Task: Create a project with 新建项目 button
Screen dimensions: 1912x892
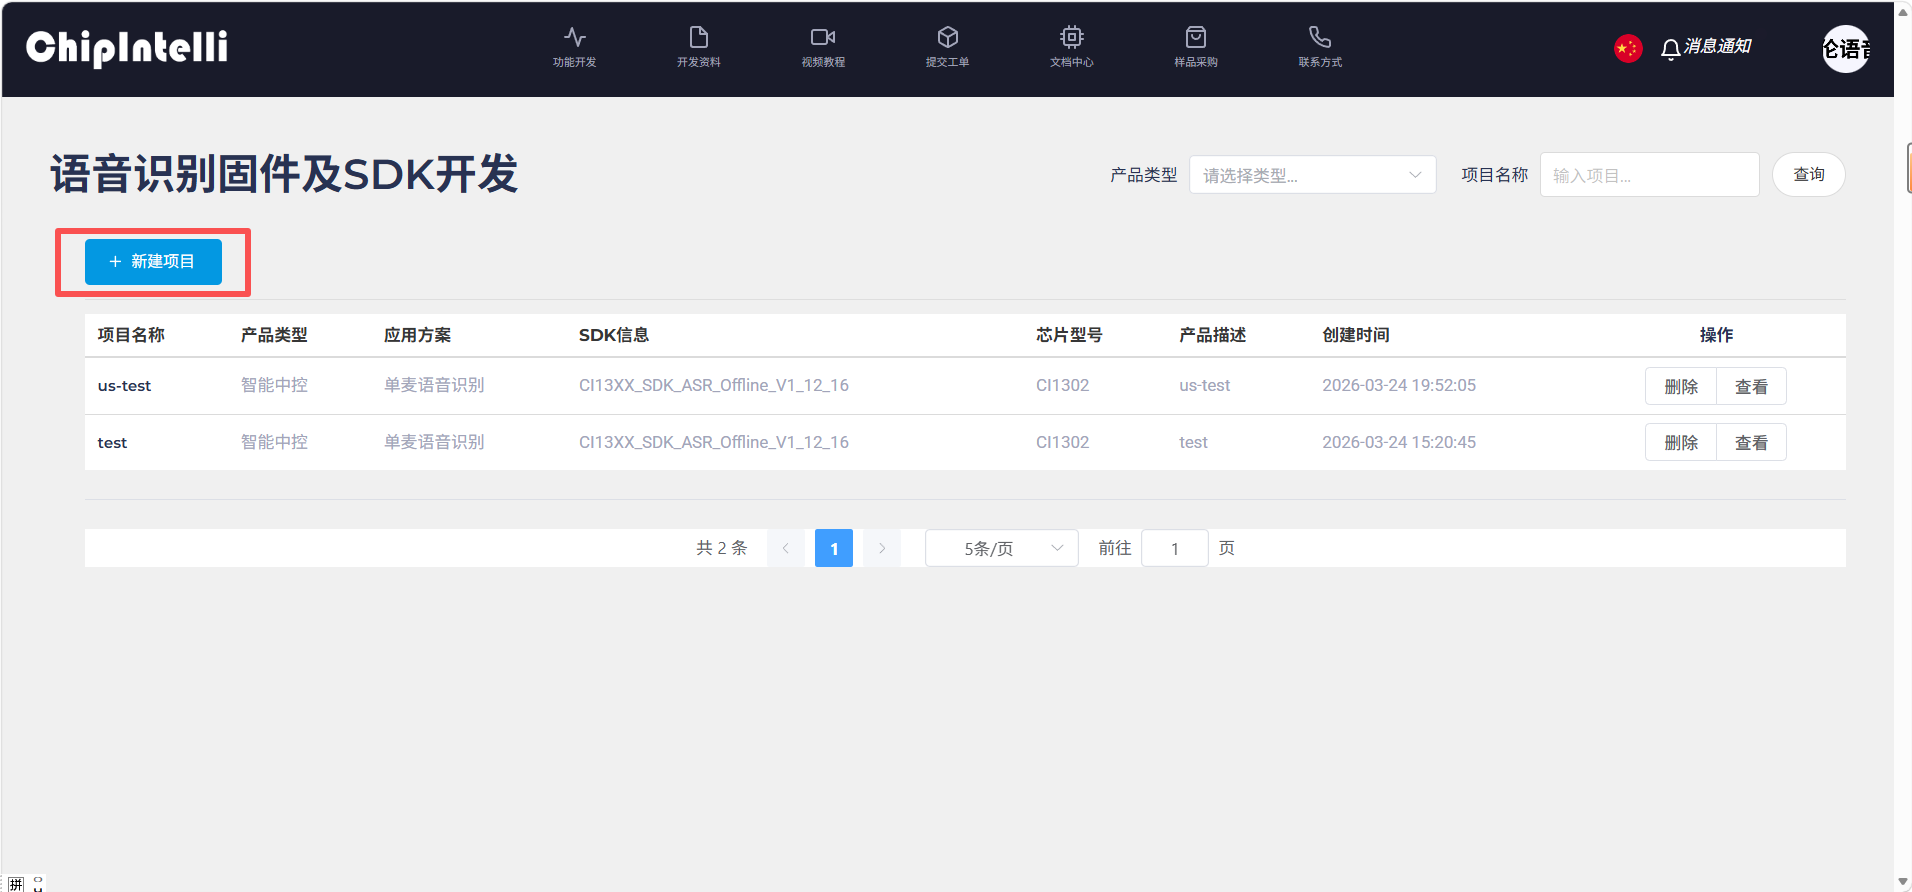Action: click(153, 262)
